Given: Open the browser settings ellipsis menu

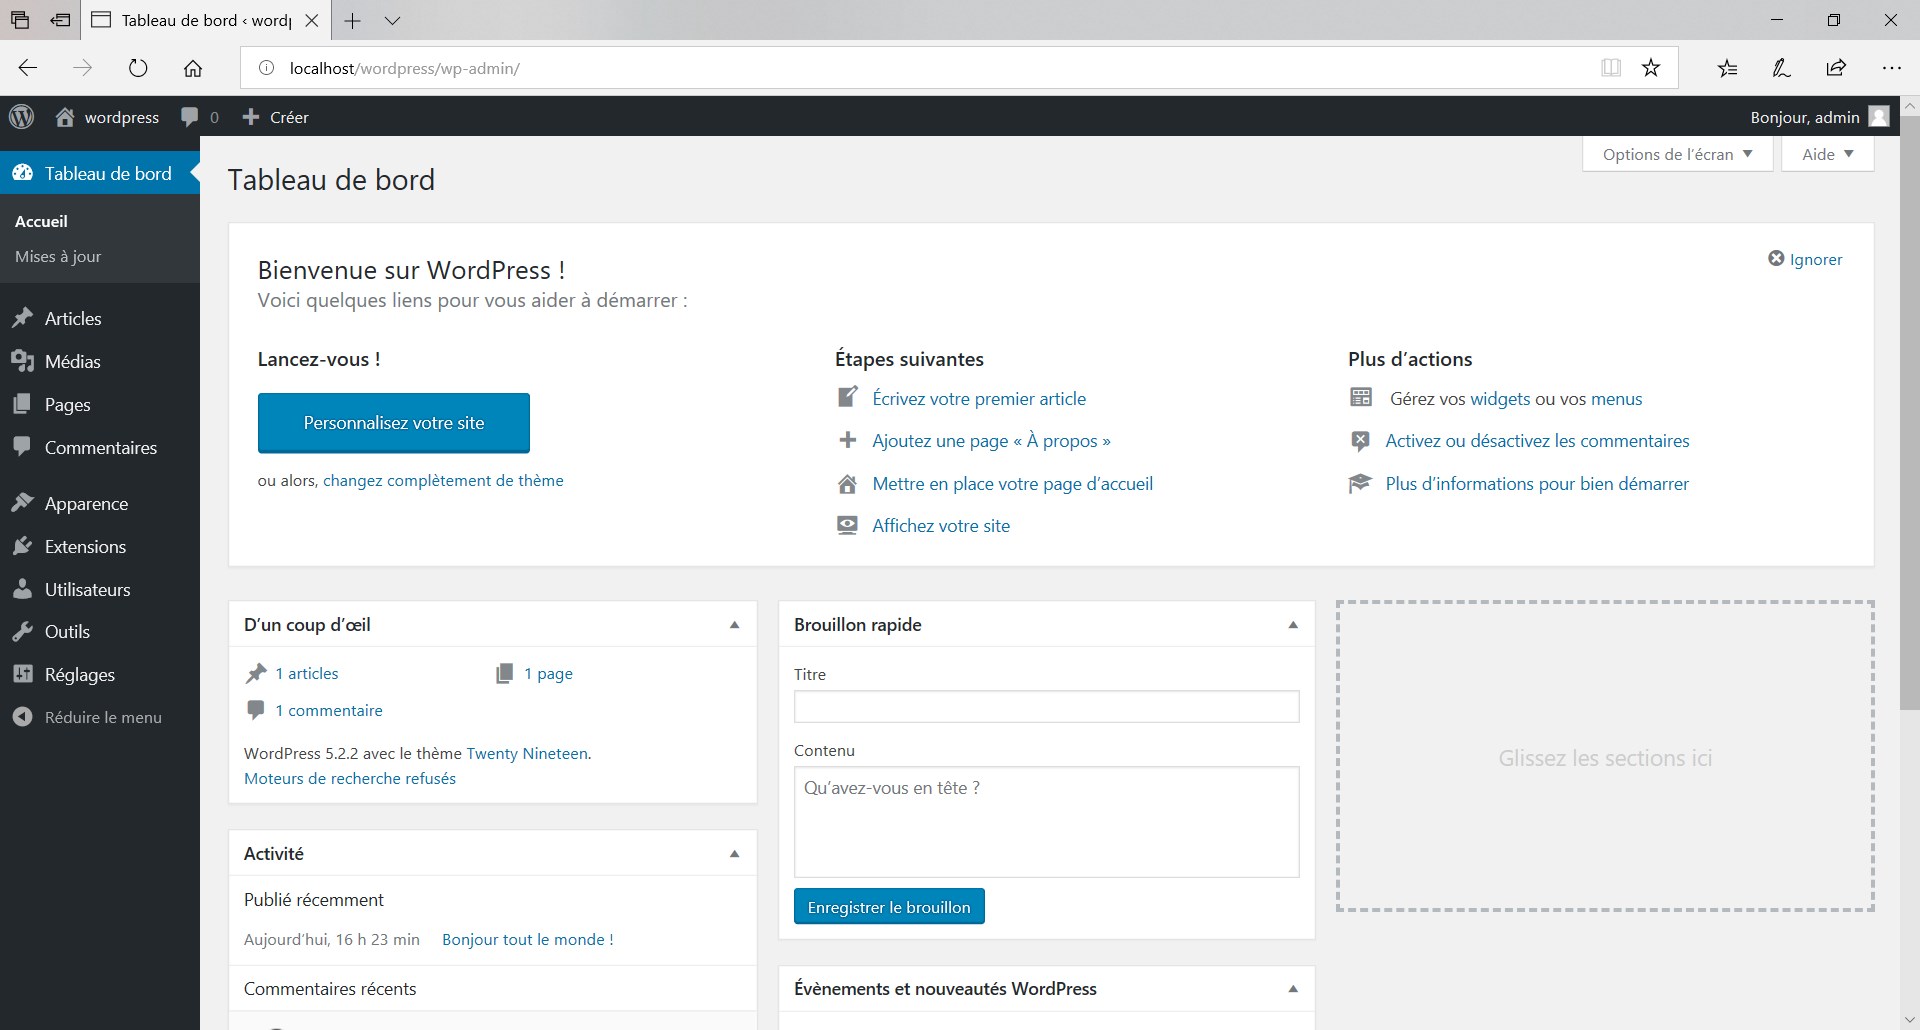Looking at the screenshot, I should (1891, 68).
